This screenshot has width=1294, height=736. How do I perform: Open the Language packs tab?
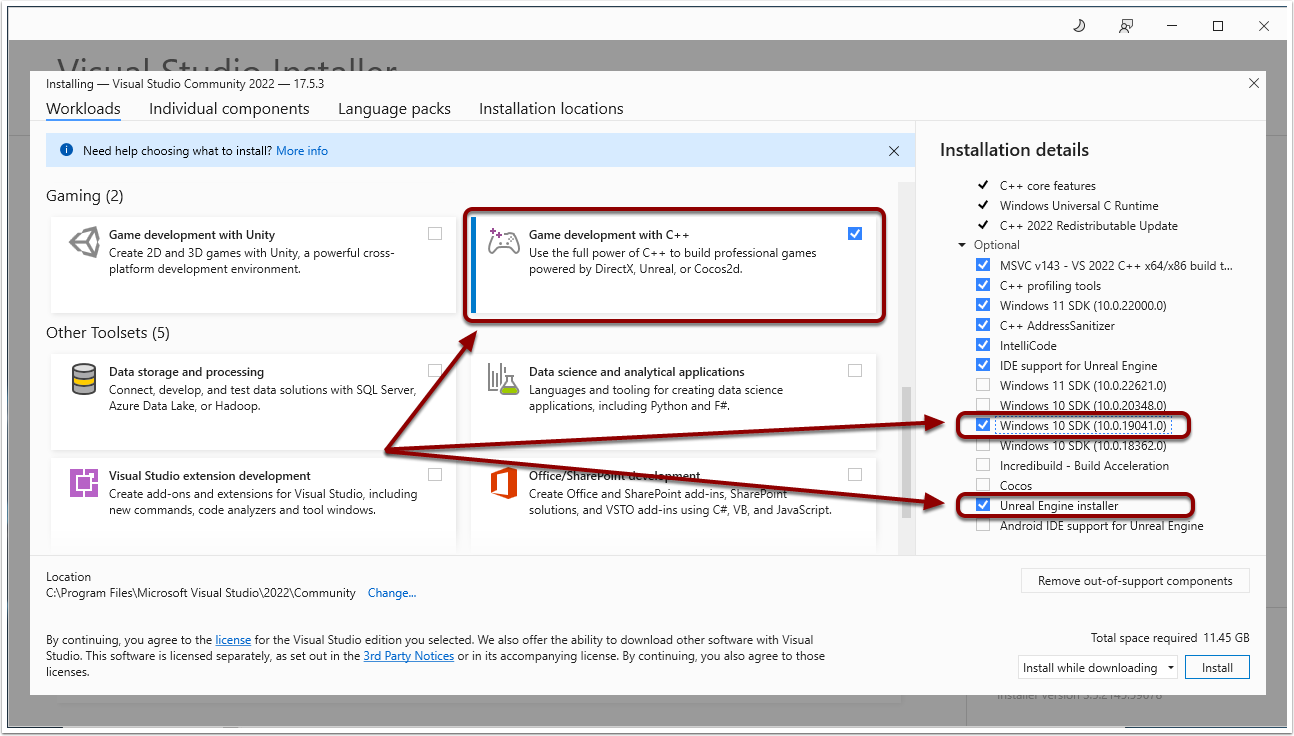(394, 108)
